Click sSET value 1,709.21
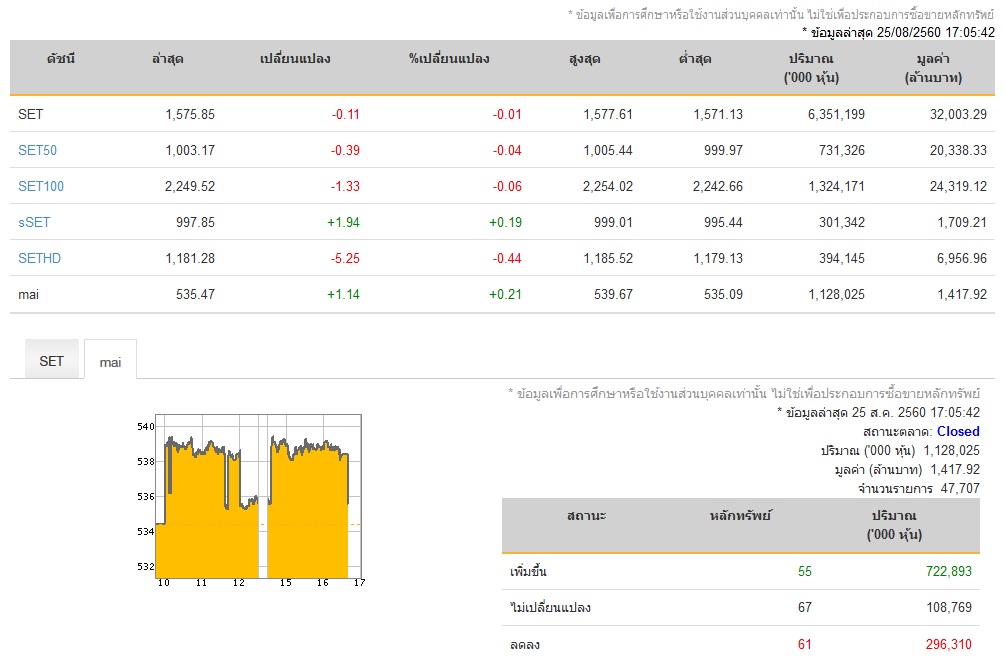This screenshot has width=1005, height=658. (962, 222)
